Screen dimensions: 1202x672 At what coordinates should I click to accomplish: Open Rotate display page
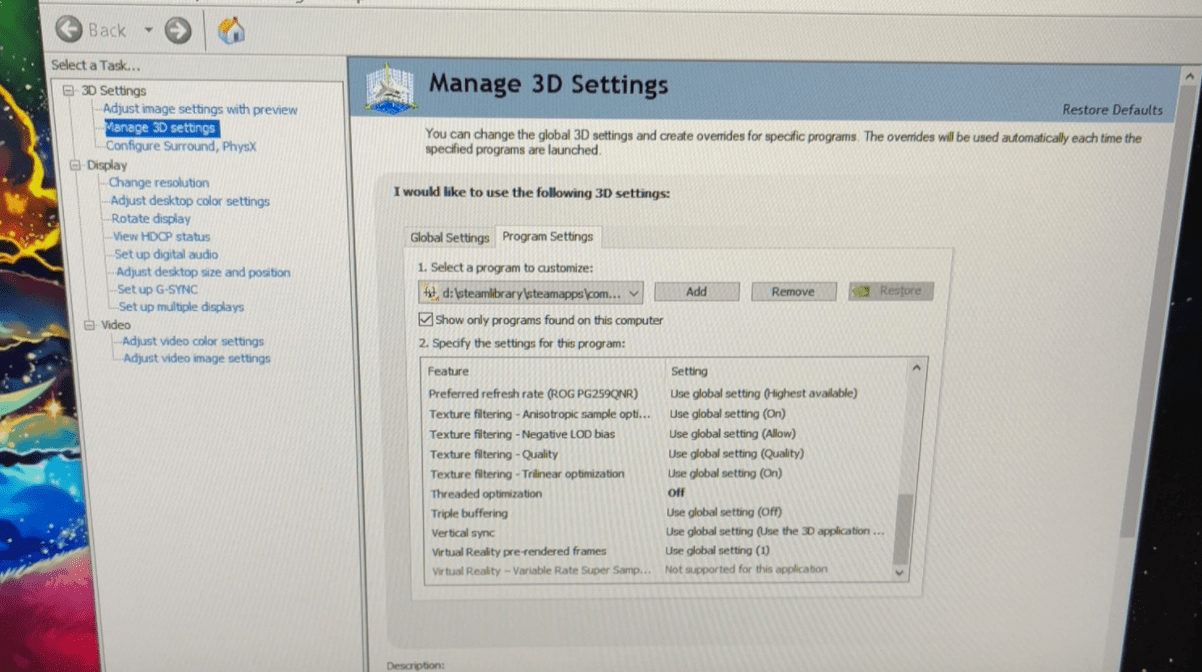pos(151,219)
